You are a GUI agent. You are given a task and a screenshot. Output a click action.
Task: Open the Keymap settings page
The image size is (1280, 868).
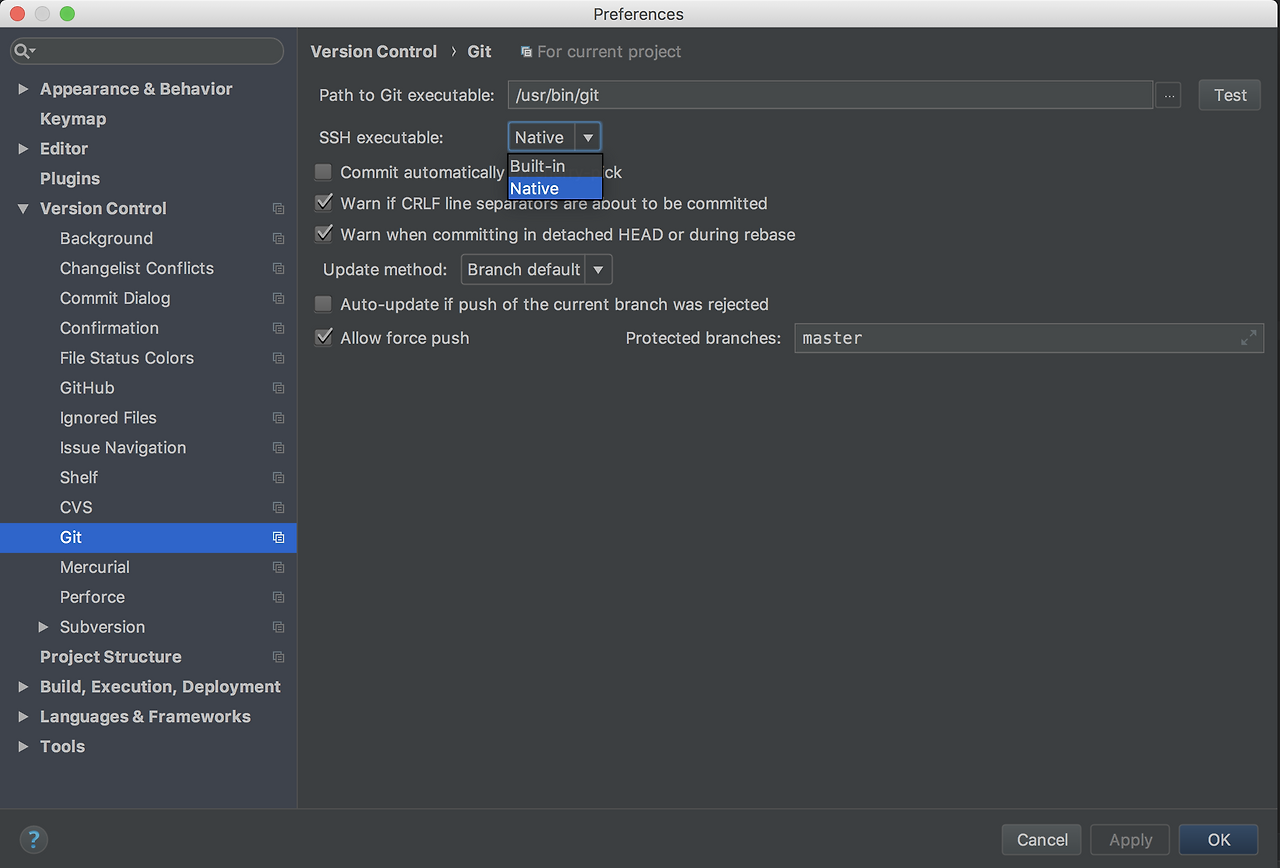tap(73, 119)
